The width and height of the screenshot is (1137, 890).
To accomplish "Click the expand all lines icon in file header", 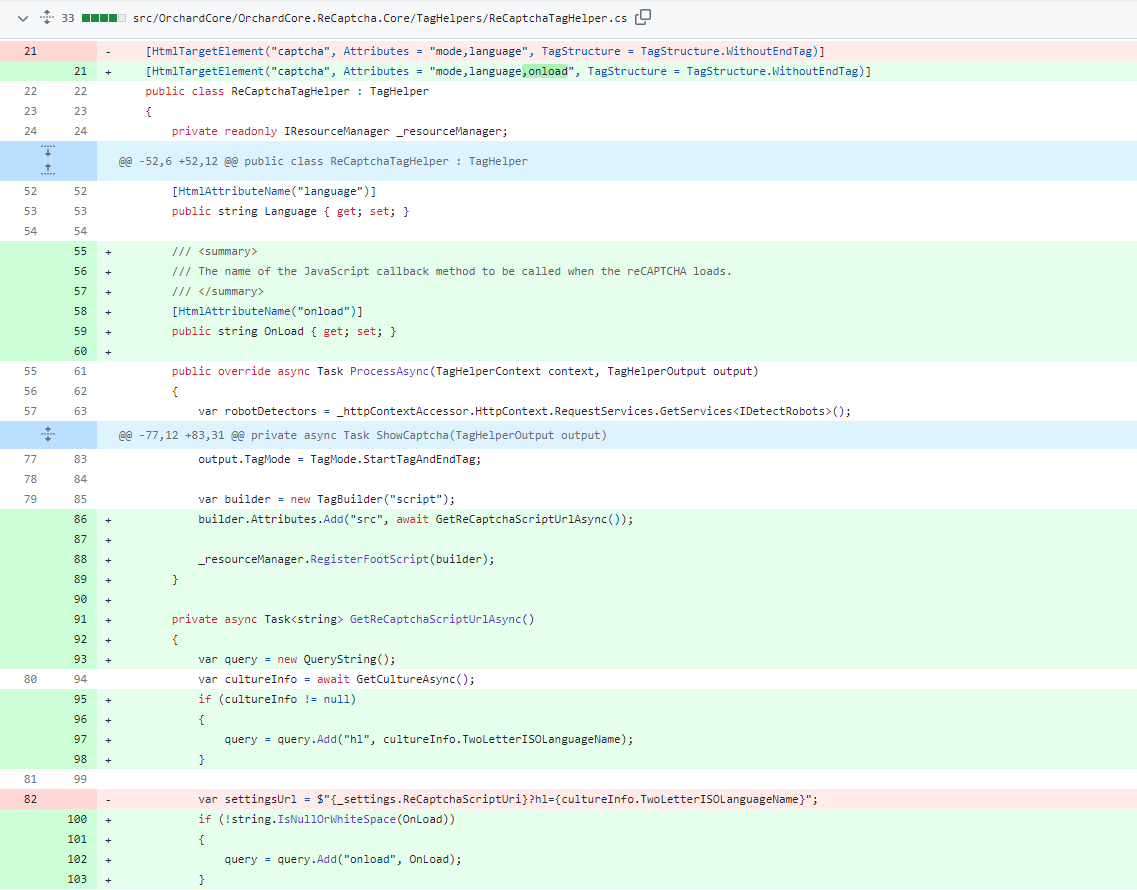I will pyautogui.click(x=46, y=17).
